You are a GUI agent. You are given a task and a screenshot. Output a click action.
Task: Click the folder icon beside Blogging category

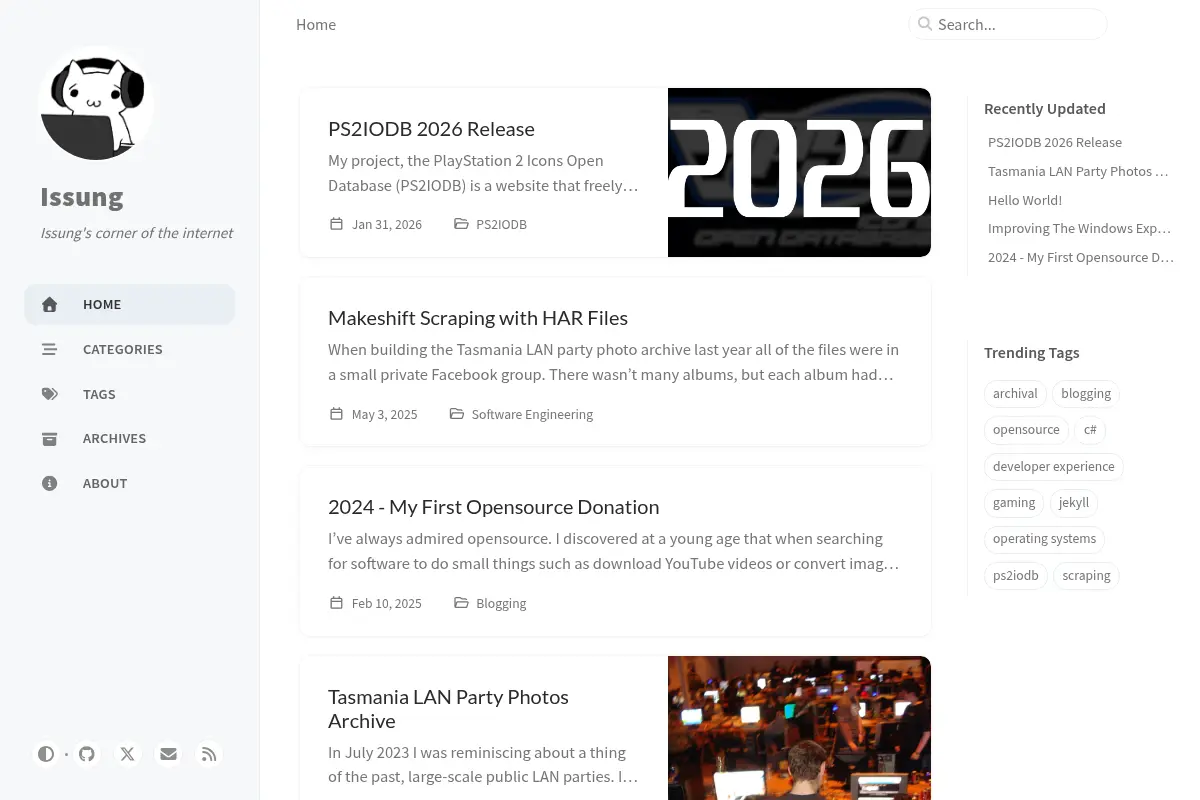click(x=461, y=603)
